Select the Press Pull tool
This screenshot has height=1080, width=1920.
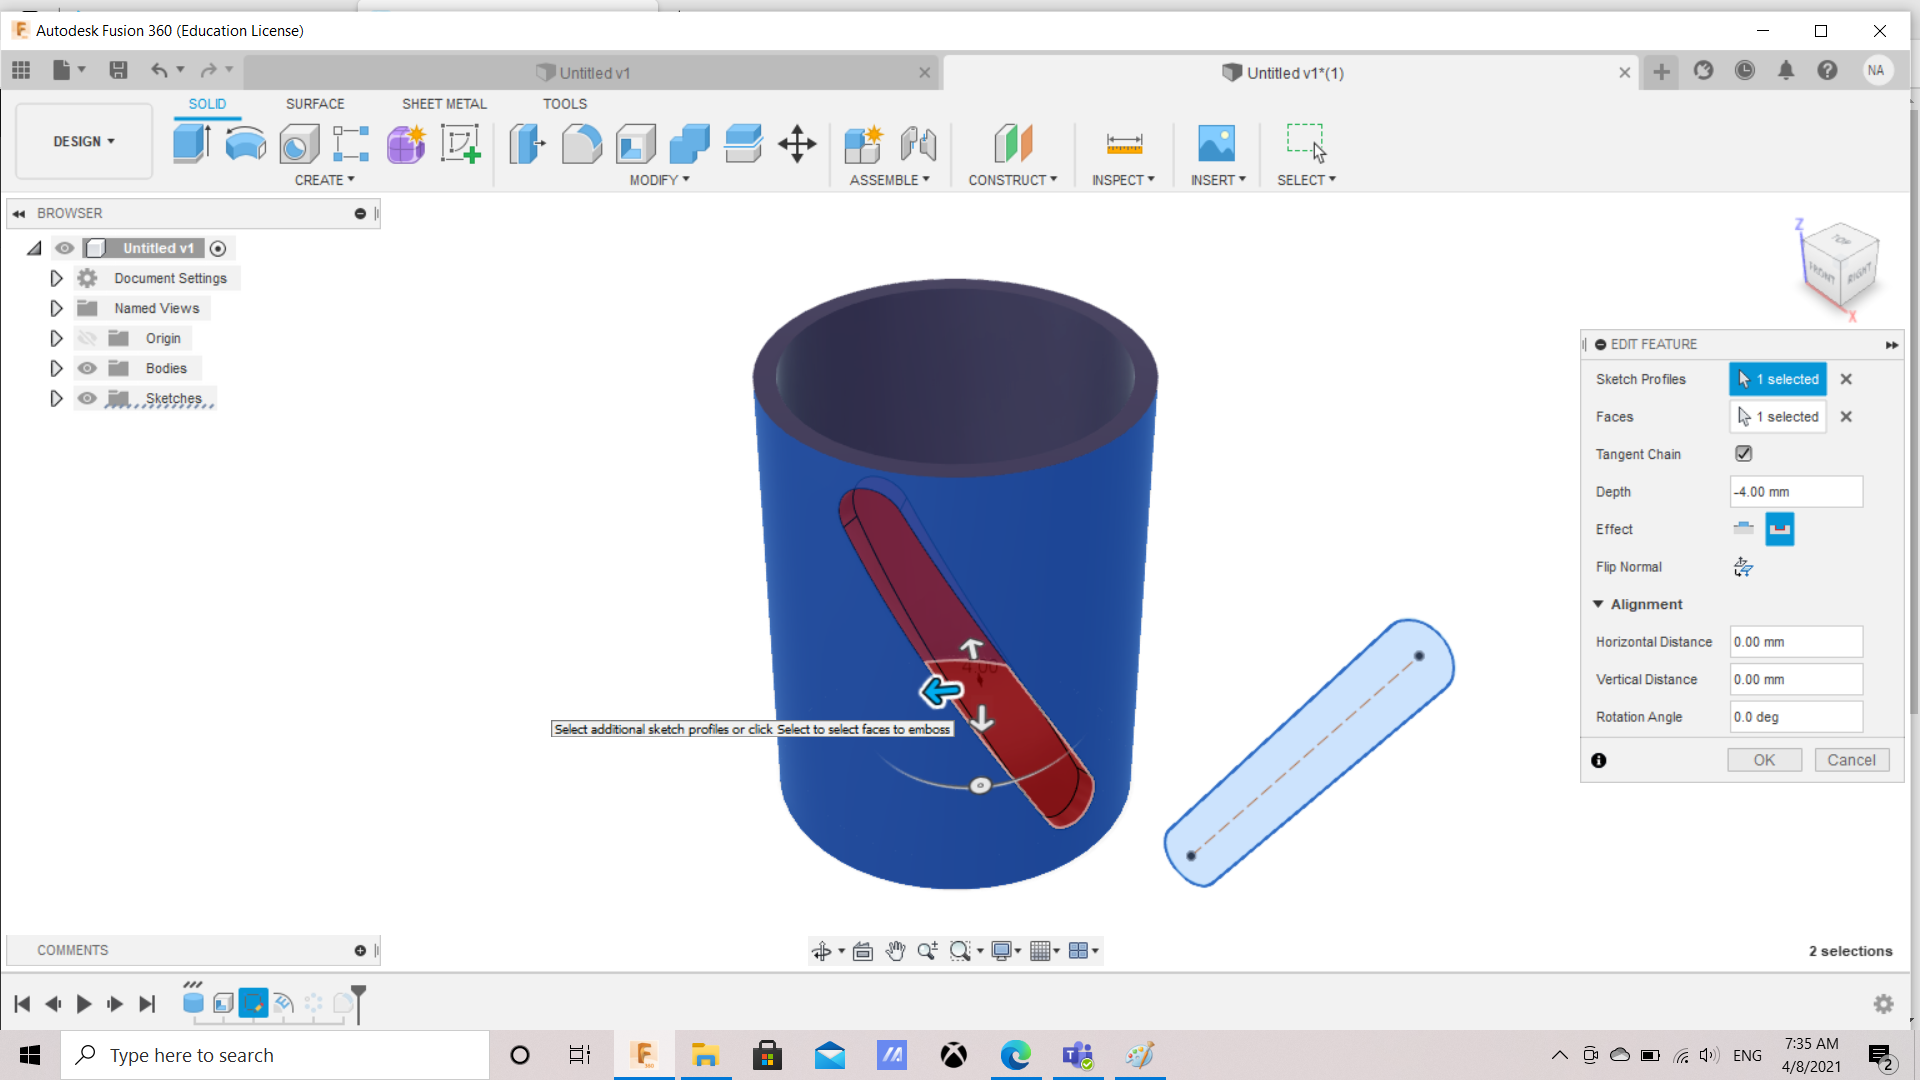click(527, 144)
